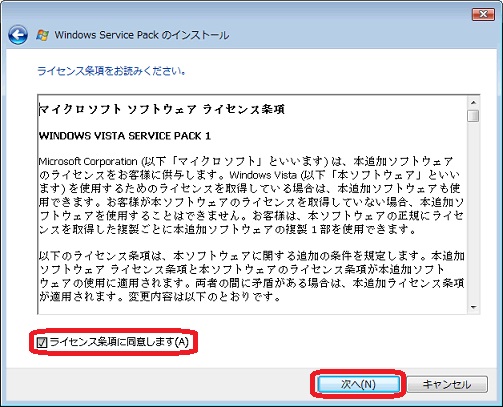Viewport: 503px width, 407px height.
Task: Click the paragraph starting with 以下のライセンス条項は
Action: click(x=251, y=276)
